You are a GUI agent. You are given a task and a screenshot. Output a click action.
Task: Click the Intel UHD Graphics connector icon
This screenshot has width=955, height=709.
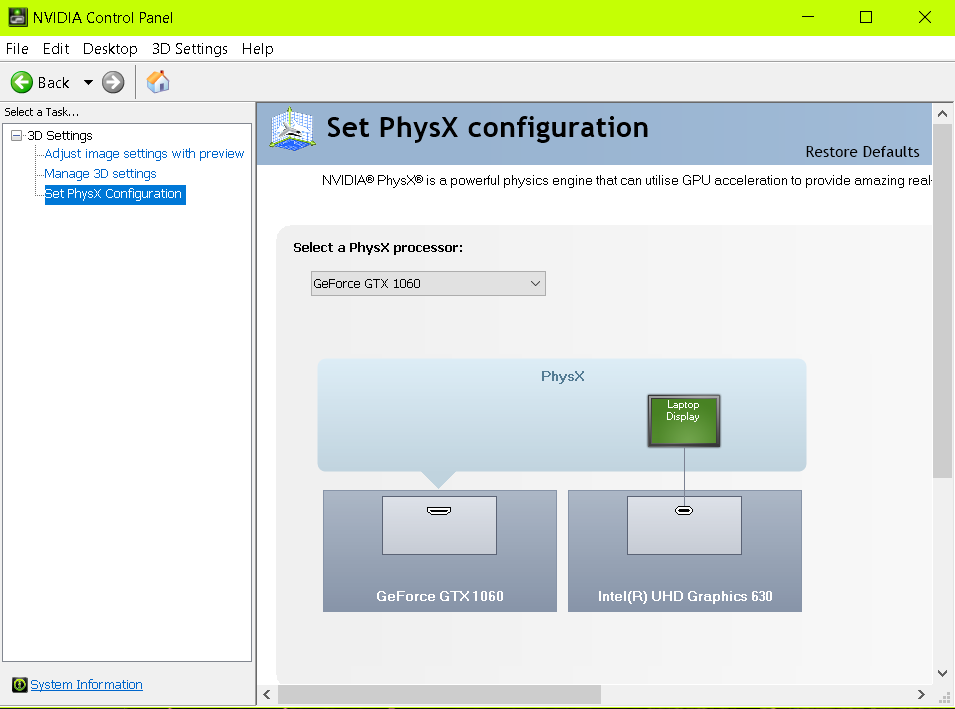tap(684, 510)
